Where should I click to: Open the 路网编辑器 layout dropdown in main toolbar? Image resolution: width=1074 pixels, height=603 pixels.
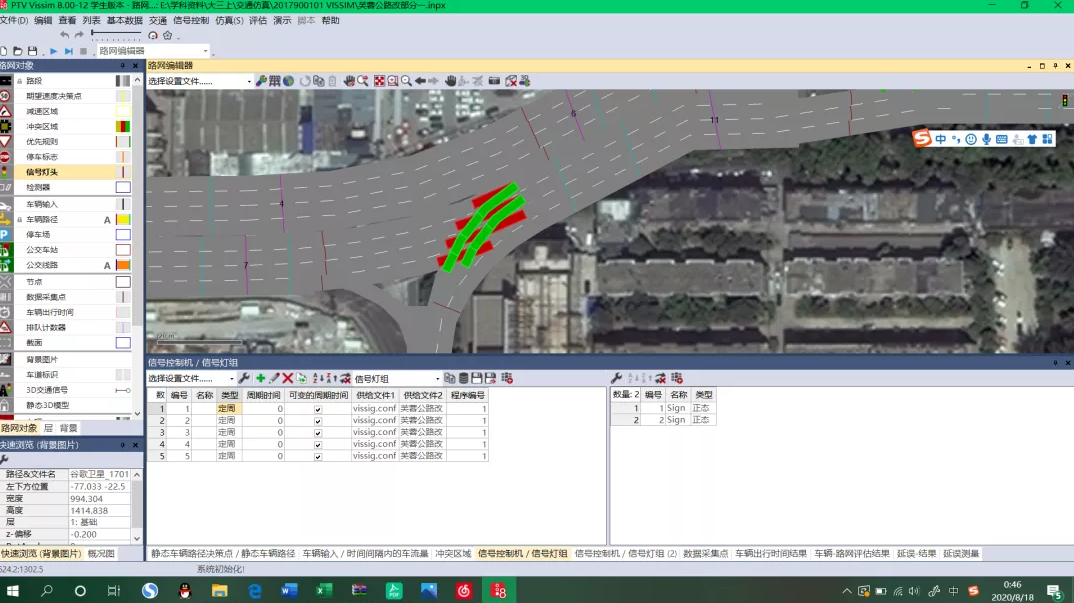pyautogui.click(x=205, y=51)
